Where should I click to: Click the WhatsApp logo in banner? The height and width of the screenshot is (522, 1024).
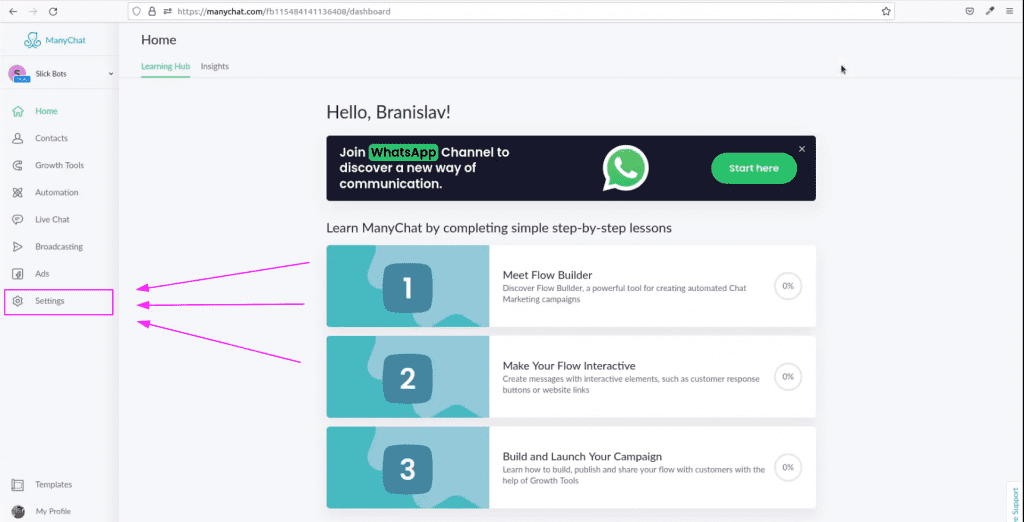click(x=626, y=168)
